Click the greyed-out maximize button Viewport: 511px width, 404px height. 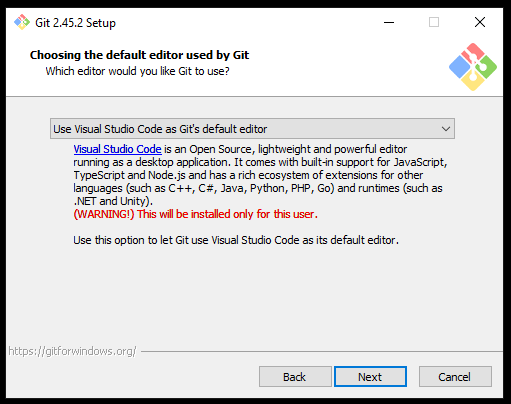point(434,22)
